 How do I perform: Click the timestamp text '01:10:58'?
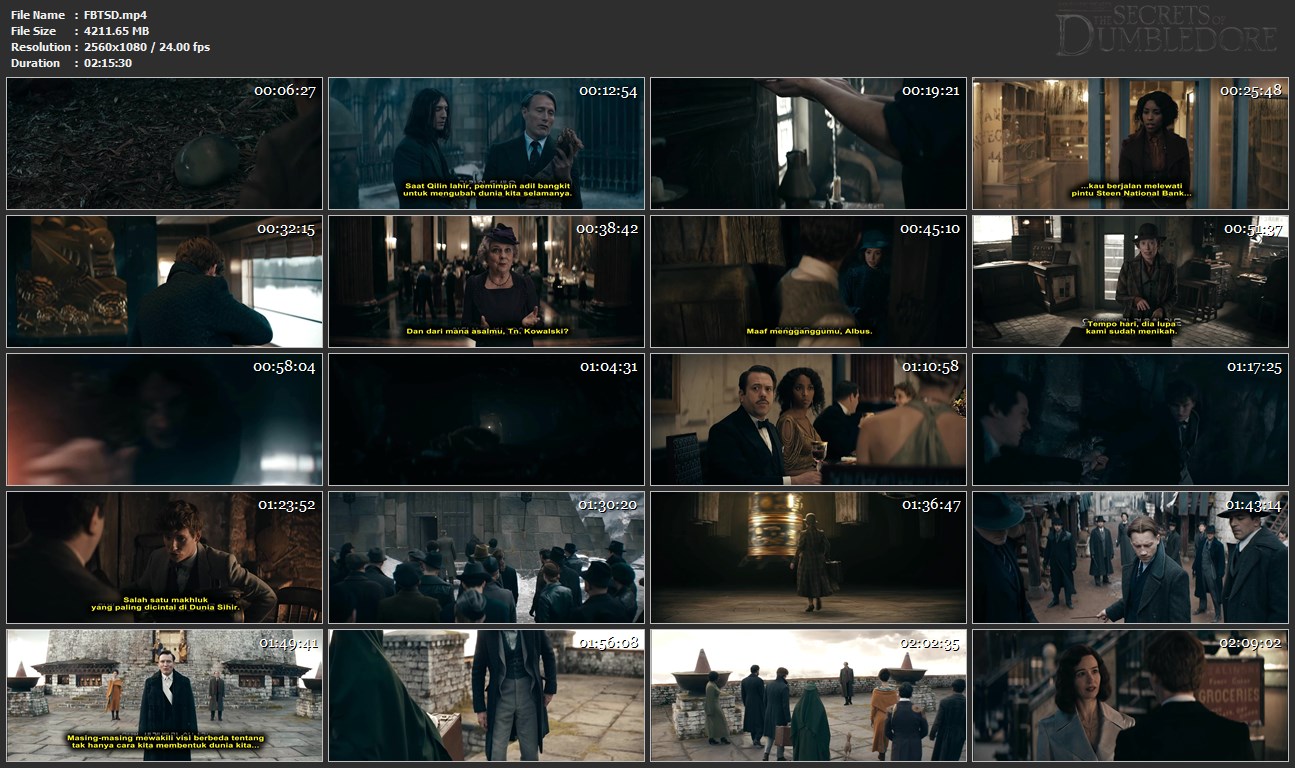coord(930,366)
